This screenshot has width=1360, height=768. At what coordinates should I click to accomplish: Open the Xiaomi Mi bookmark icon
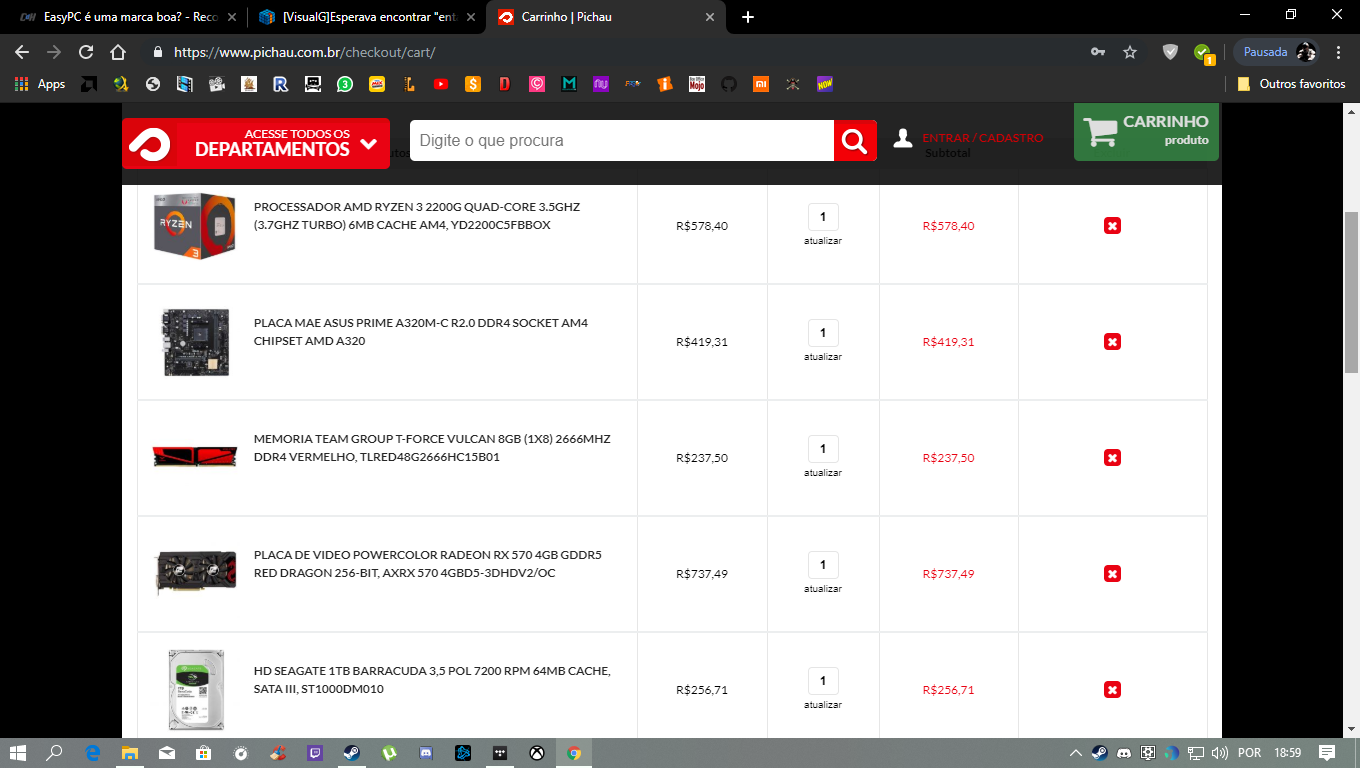click(x=761, y=84)
